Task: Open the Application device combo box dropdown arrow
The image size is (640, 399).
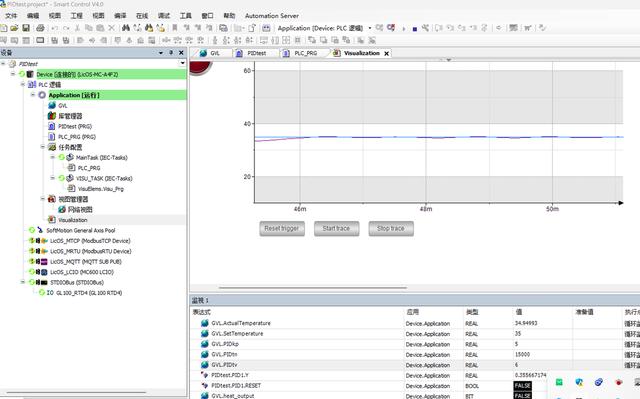Action: 370,28
